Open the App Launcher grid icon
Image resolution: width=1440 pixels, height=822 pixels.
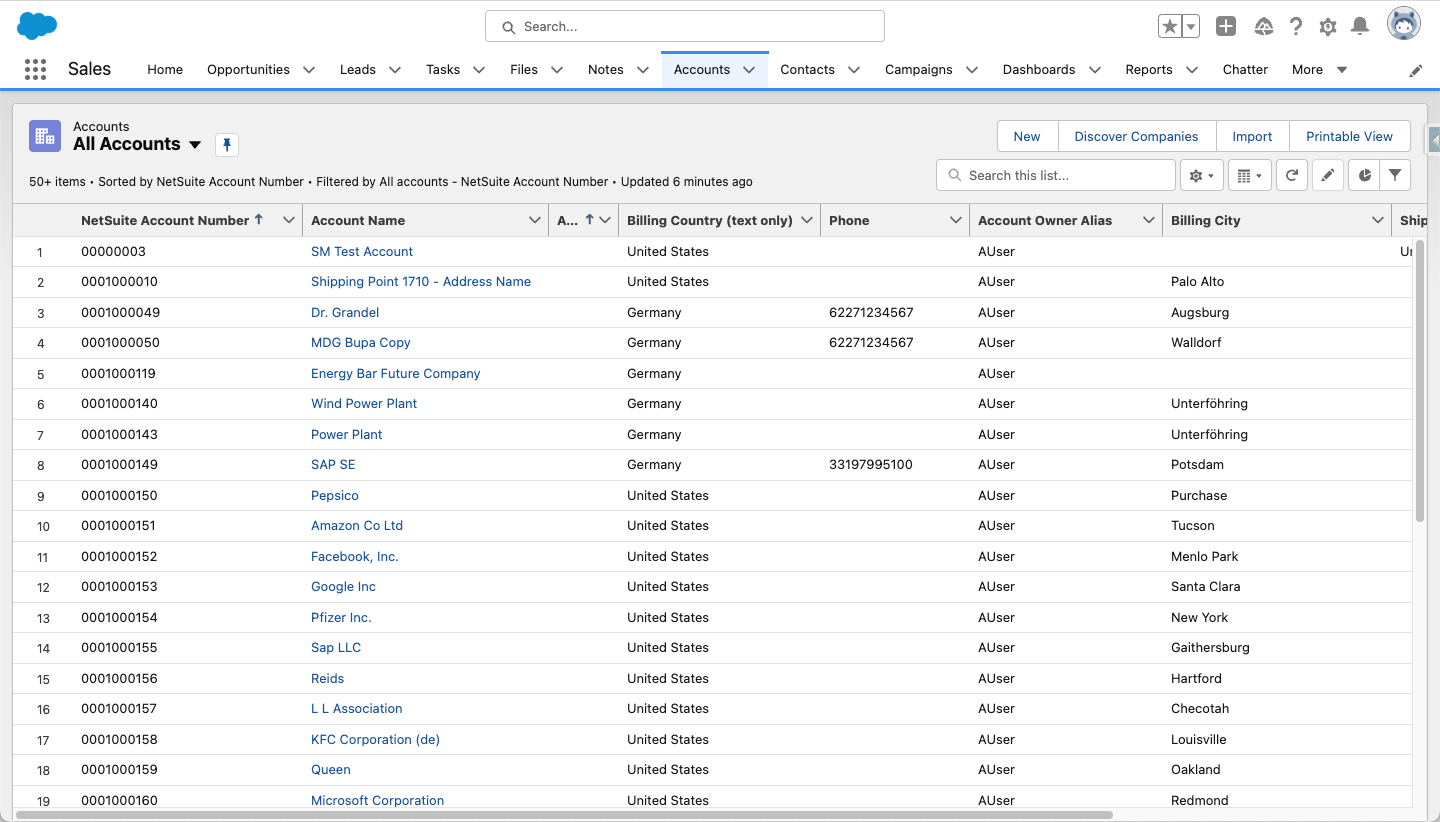[35, 69]
